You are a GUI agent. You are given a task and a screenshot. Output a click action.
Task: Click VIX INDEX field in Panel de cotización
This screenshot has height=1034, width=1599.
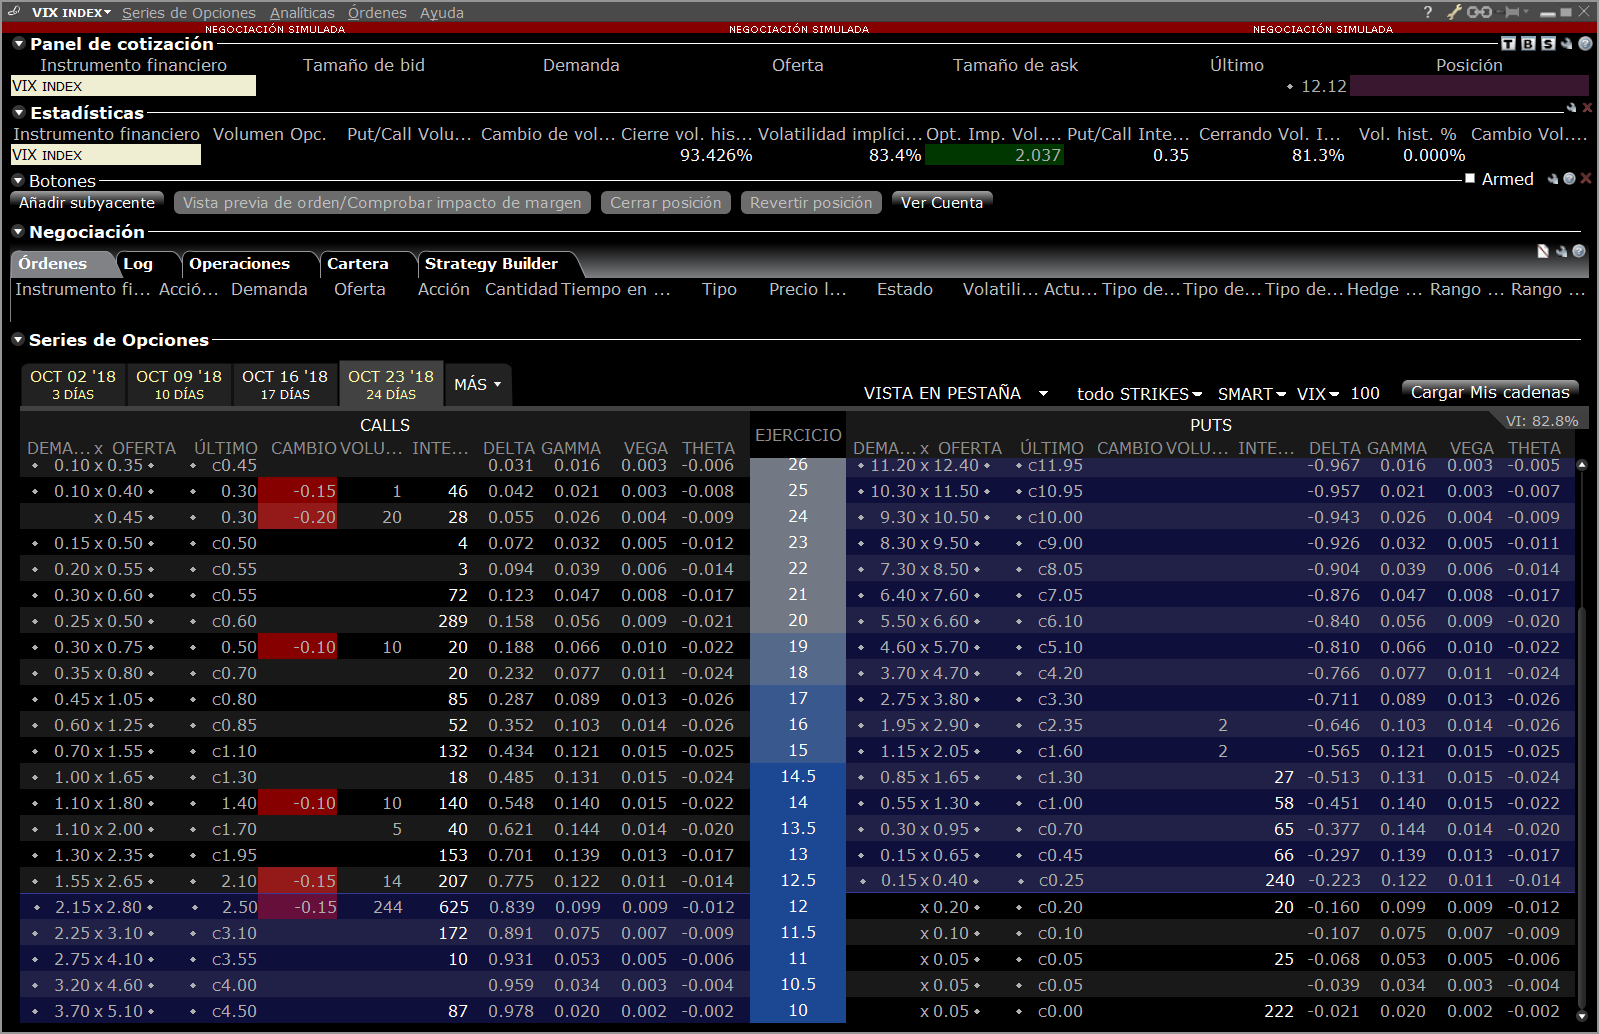[133, 86]
